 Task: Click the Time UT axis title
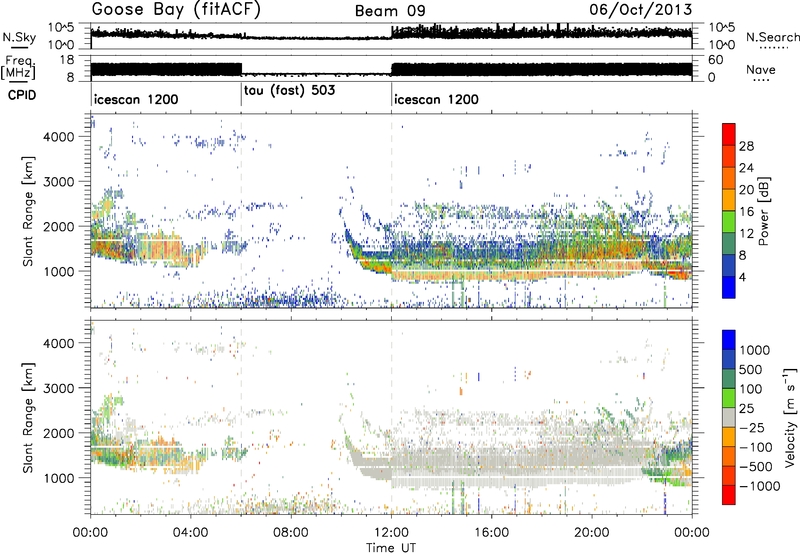(391, 547)
